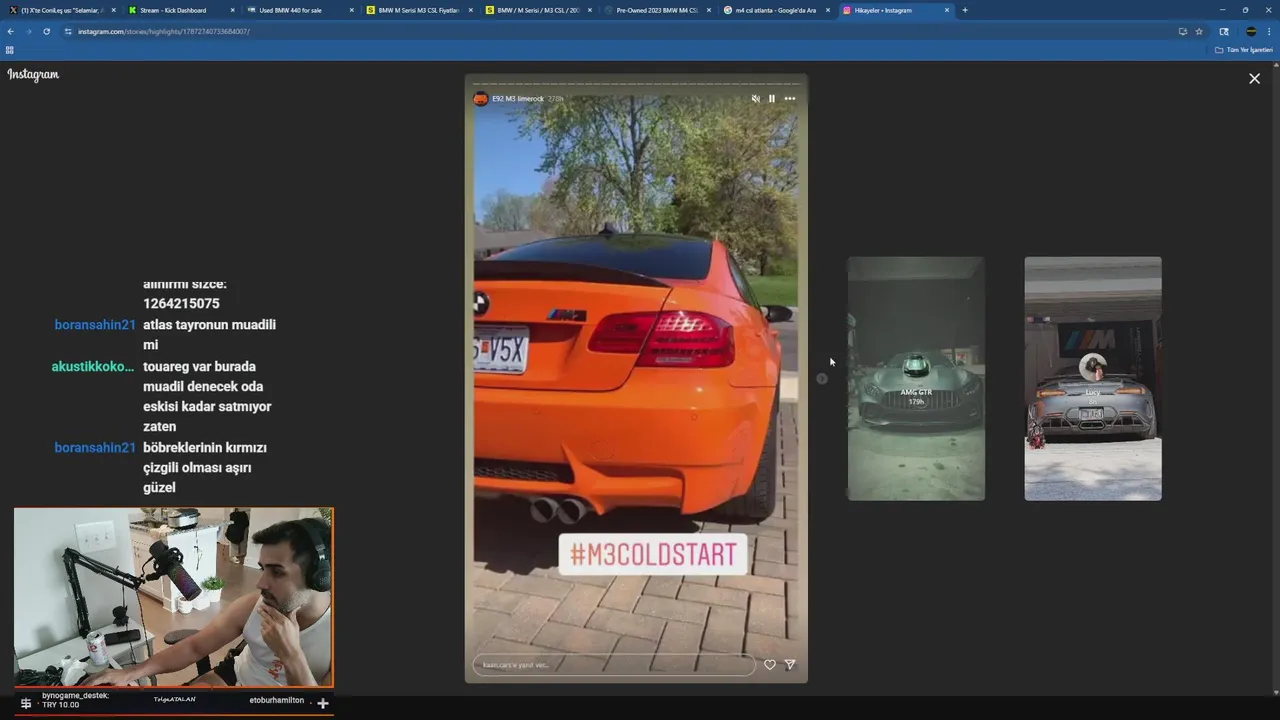
Task: Open E92 M3 limerock highlight profile avatar
Action: pos(481,99)
